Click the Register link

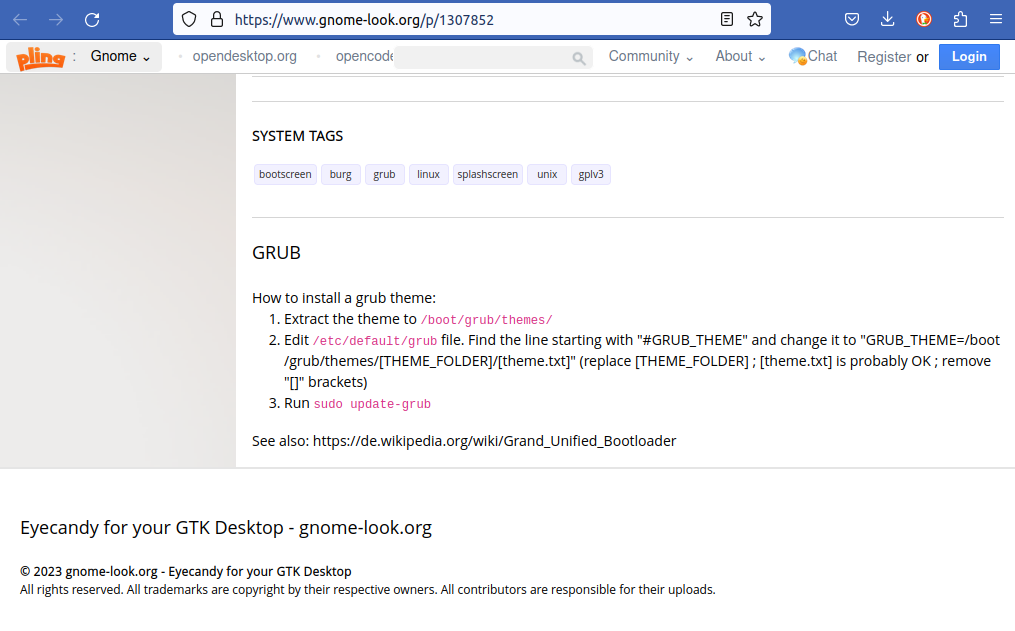[x=884, y=57]
